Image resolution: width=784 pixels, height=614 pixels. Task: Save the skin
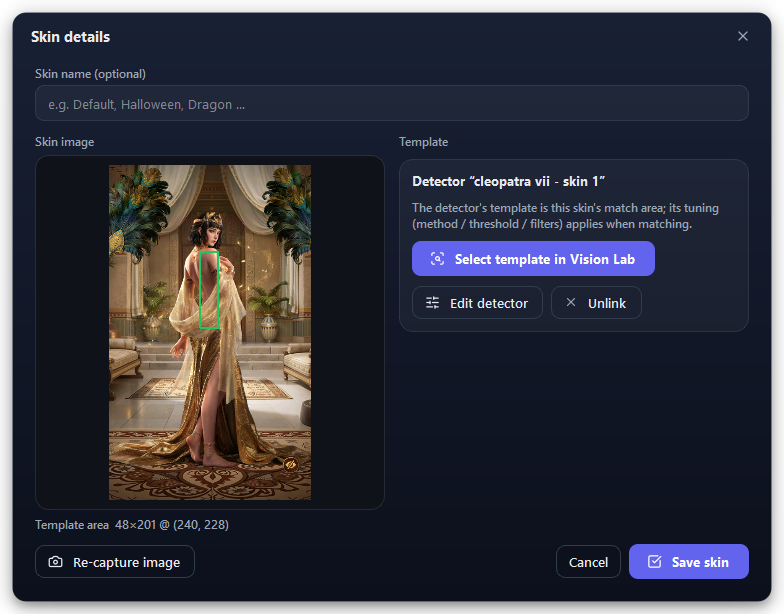[x=688, y=562]
